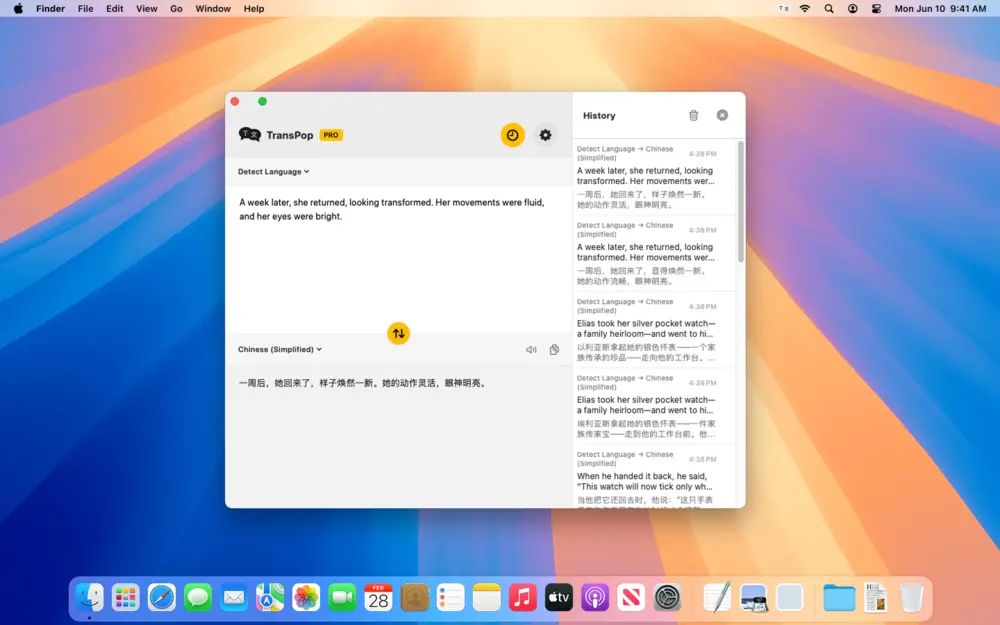
Task: Expand the first history entry details
Action: [x=655, y=180]
